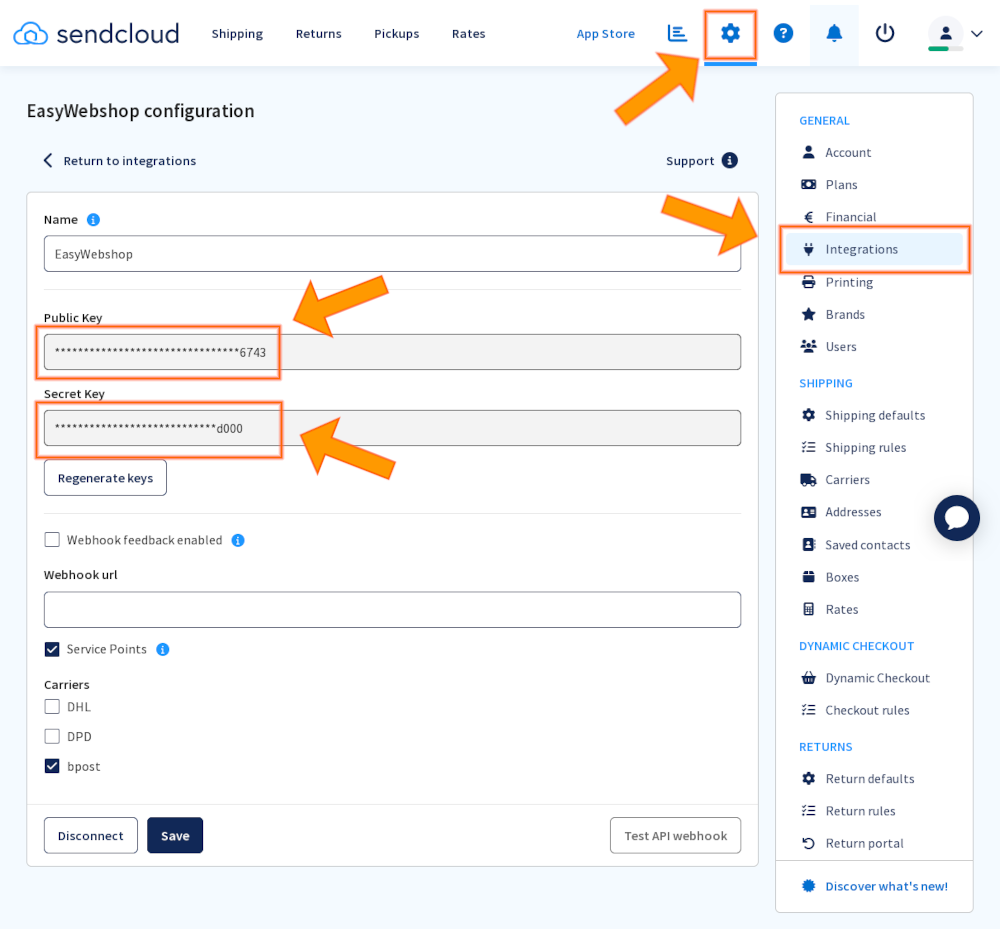Click the logout power icon
Image resolution: width=1000 pixels, height=929 pixels.
[884, 33]
